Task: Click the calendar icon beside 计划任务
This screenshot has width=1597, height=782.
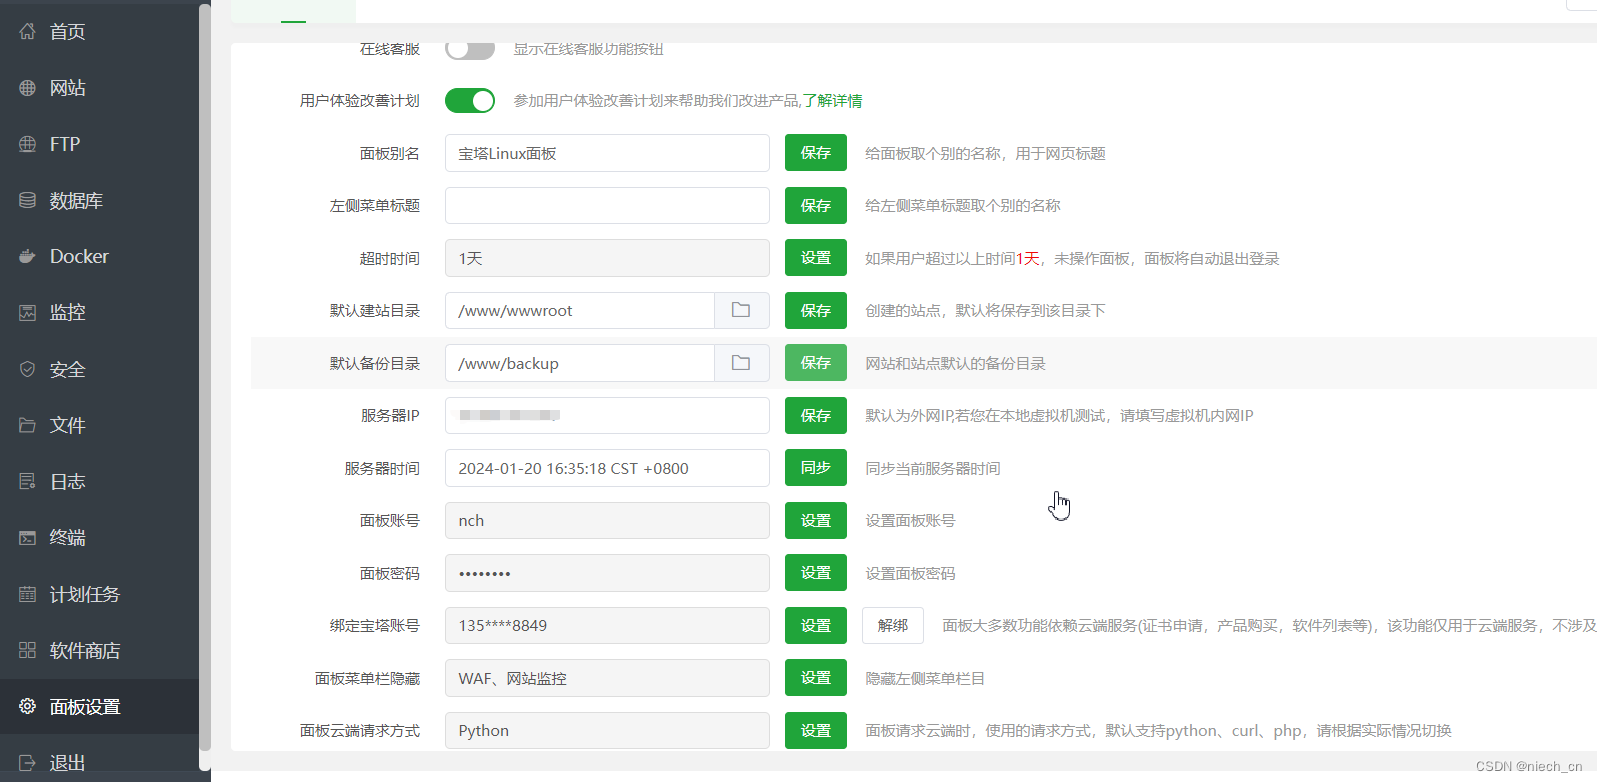Action: click(27, 594)
